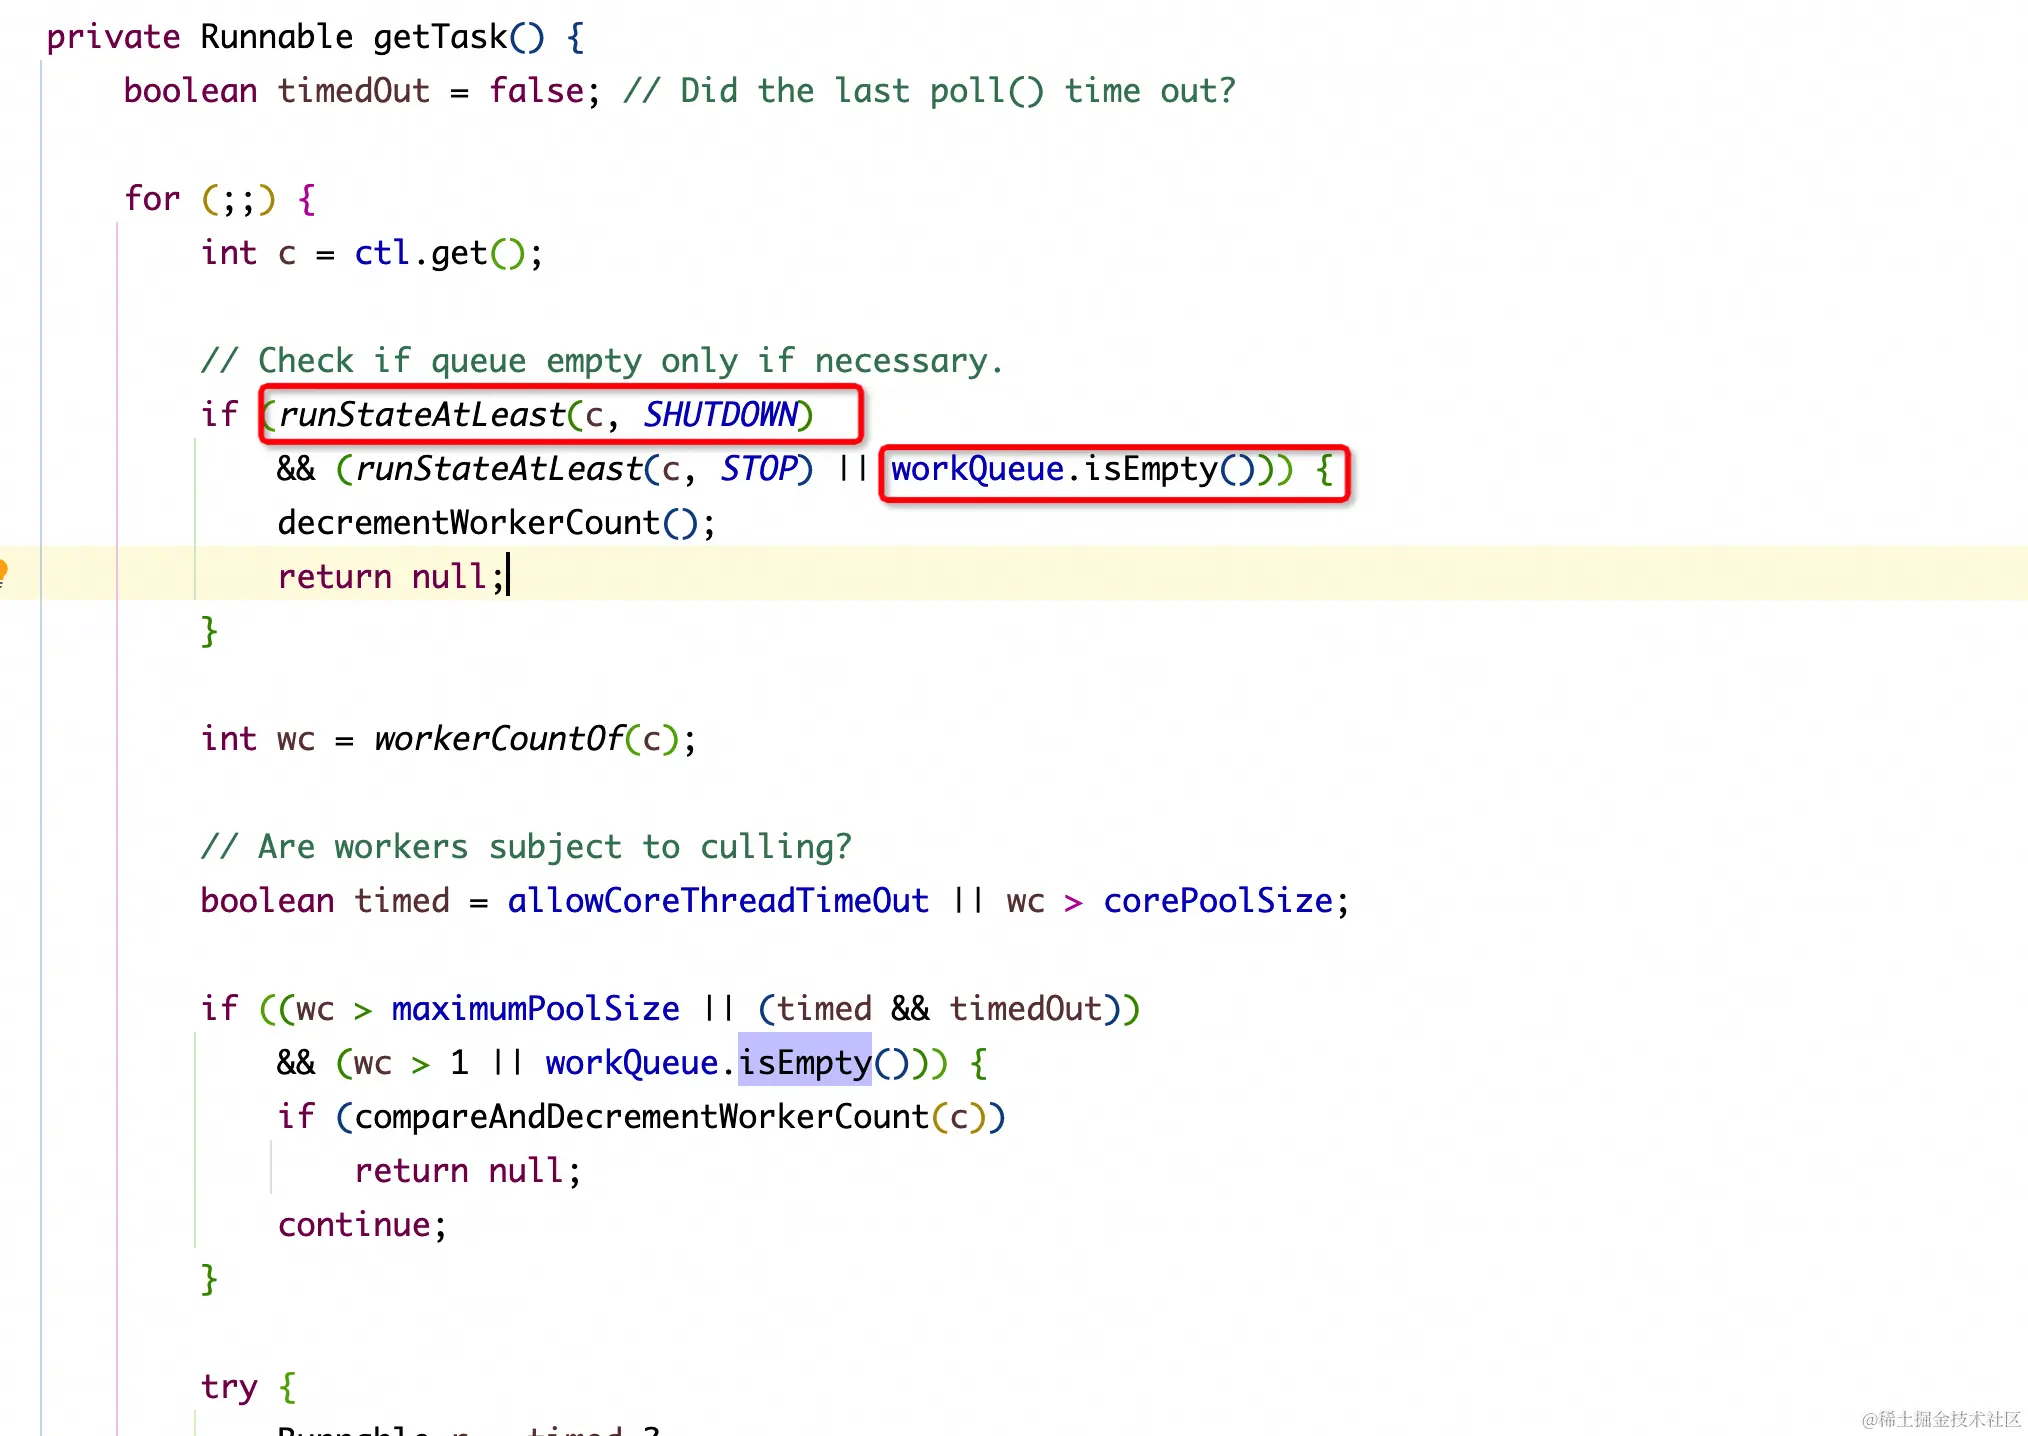Click the highlighted isEmpty method call
The height and width of the screenshot is (1436, 2028).
804,1062
